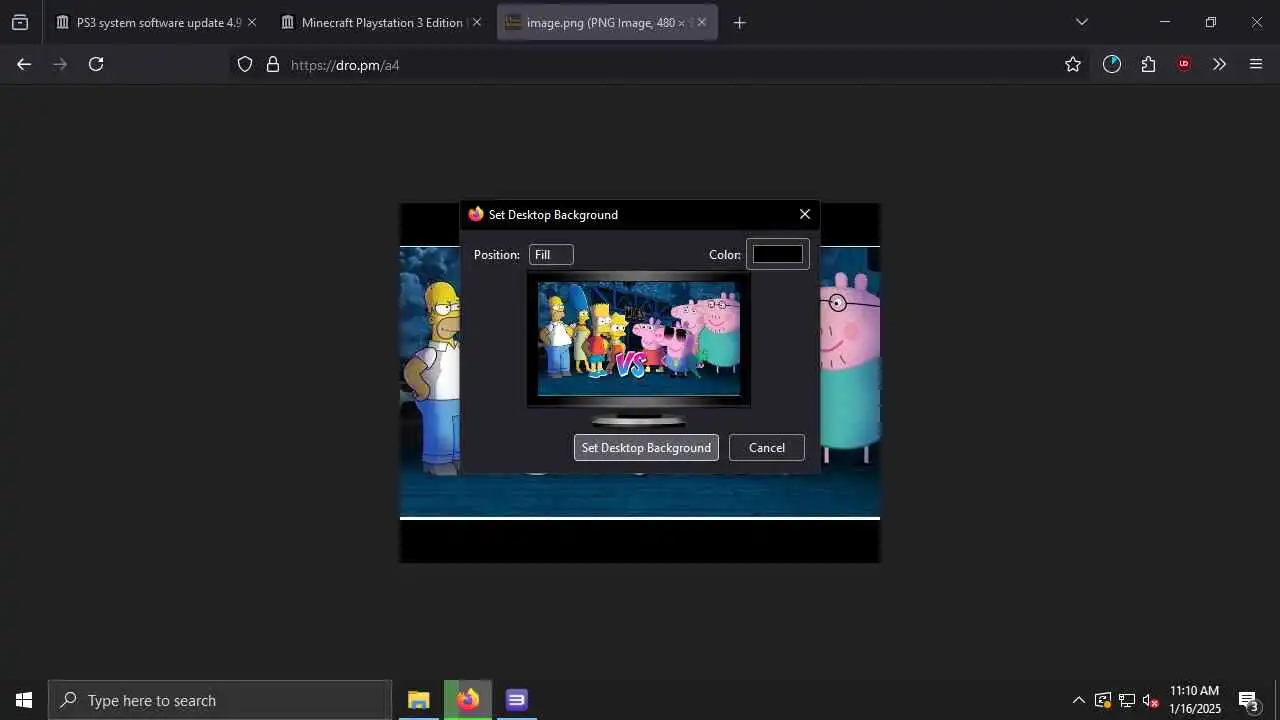Open tracking protection shield icon
The image size is (1280, 720).
tap(245, 65)
